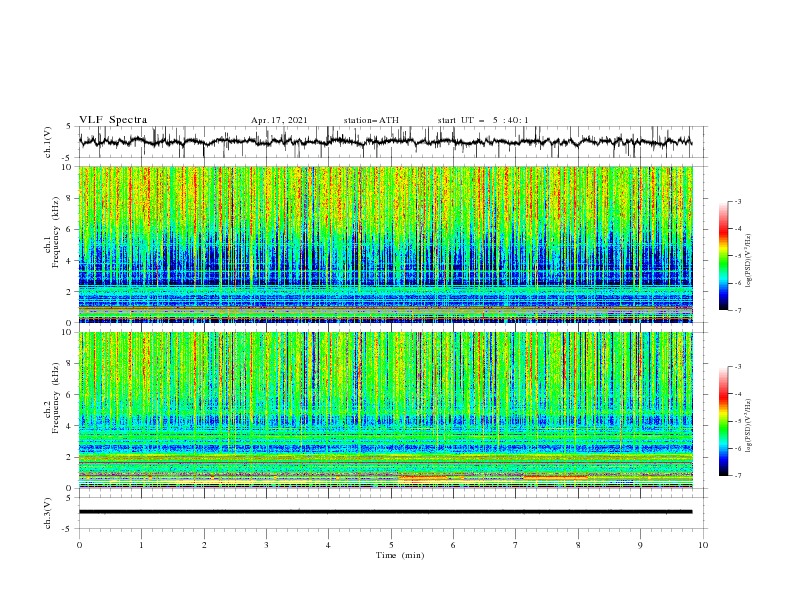Click time axis tick "9"
792x612 pixels.
pyautogui.click(x=640, y=545)
